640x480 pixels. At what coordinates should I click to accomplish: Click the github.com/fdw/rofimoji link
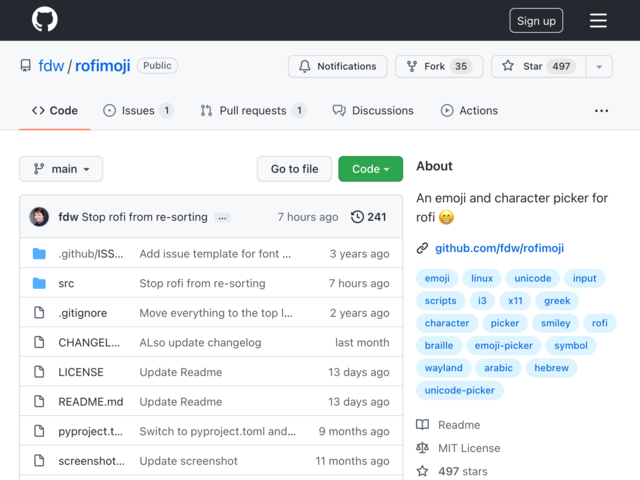coord(500,248)
